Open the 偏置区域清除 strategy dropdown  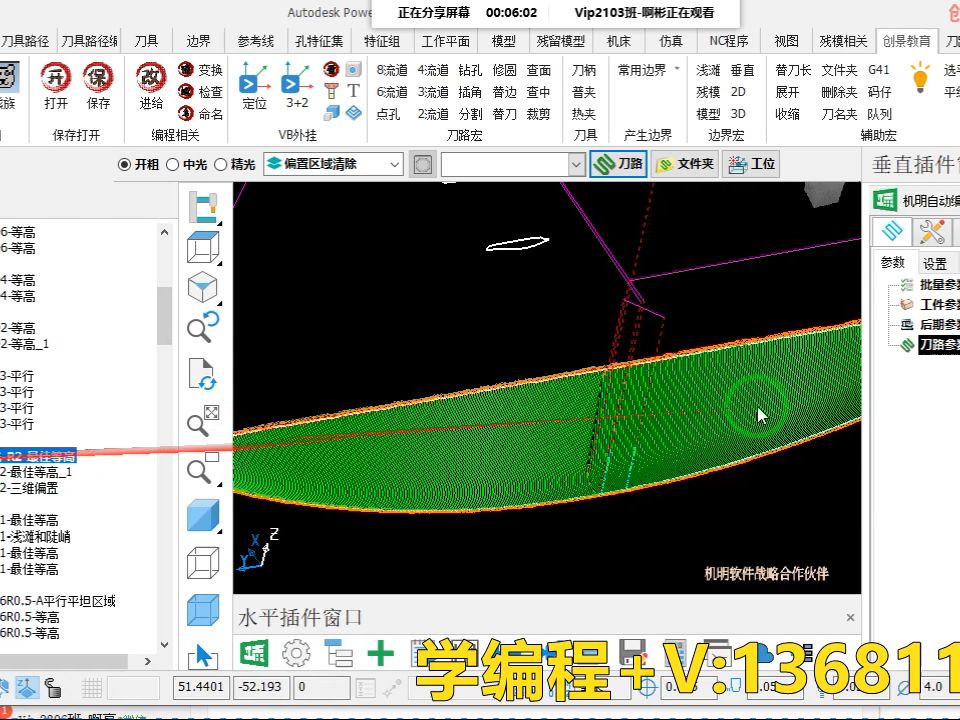point(333,164)
